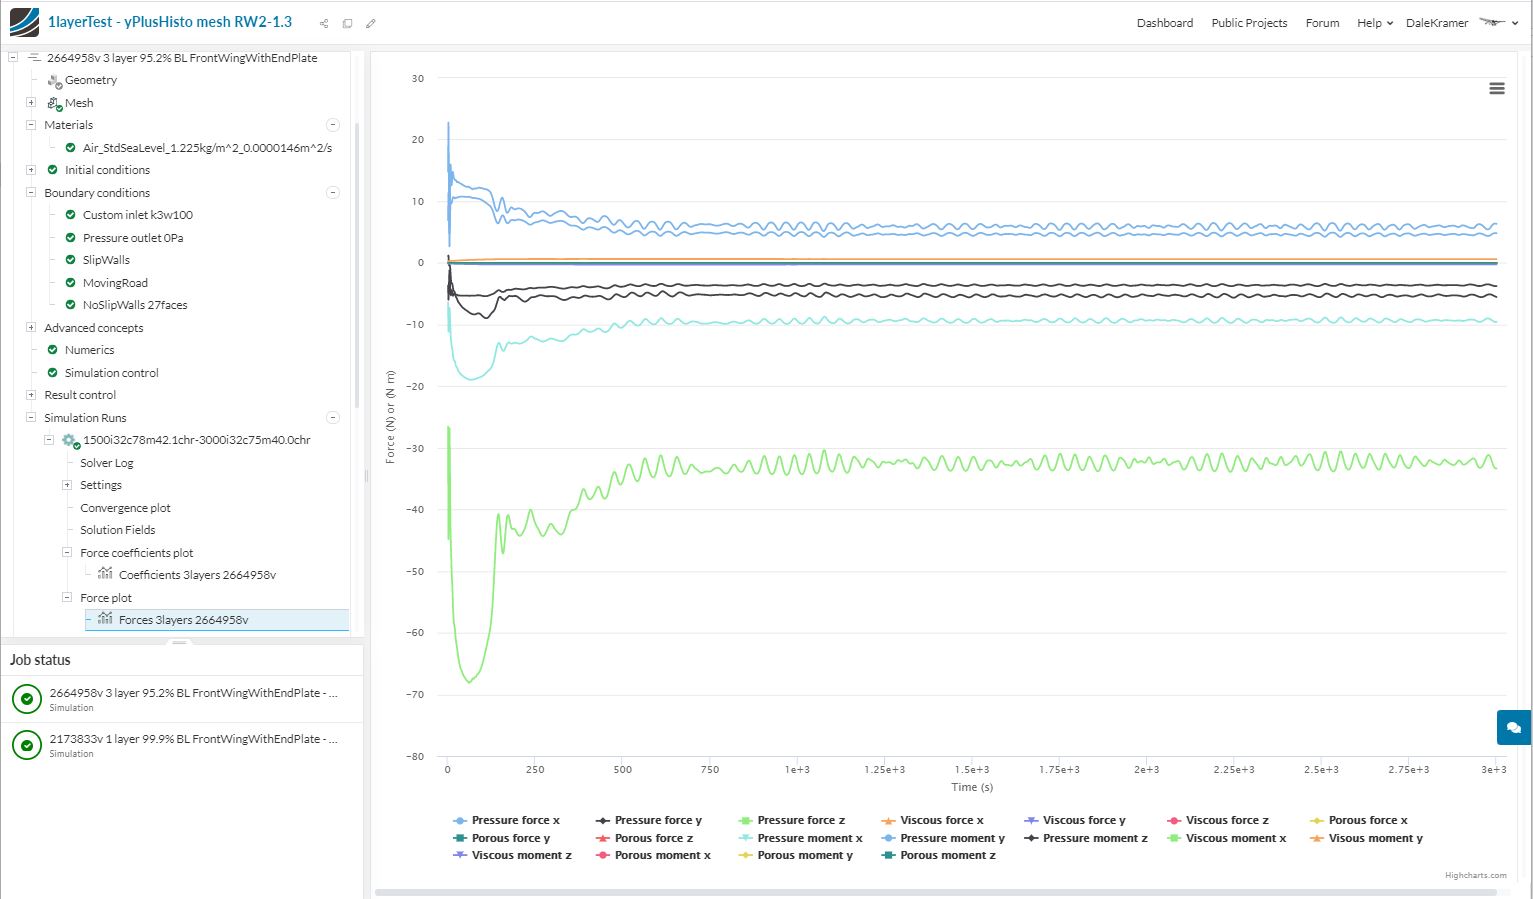Screen dimensions: 1533x899
Task: Click the simulation run gear icon
Action: click(x=69, y=440)
